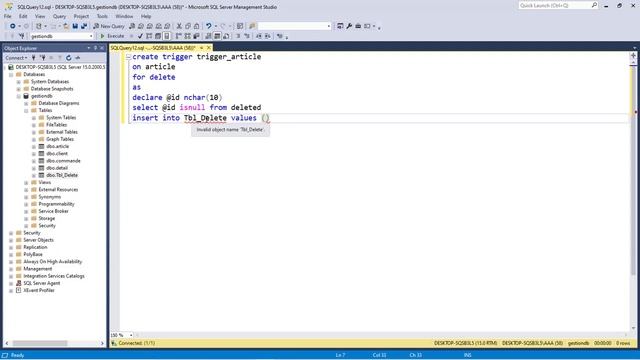640x360 pixels.
Task: Uncomment the selected lines icon
Action: pyautogui.click(x=247, y=36)
